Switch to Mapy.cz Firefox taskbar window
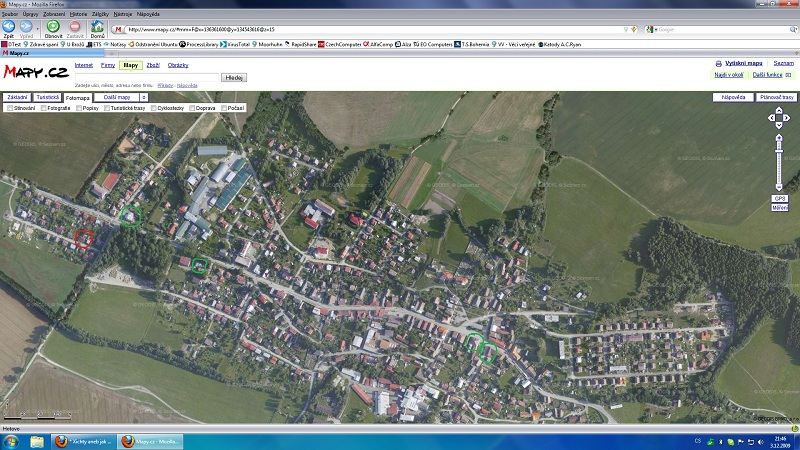This screenshot has width=800, height=450. (x=151, y=441)
